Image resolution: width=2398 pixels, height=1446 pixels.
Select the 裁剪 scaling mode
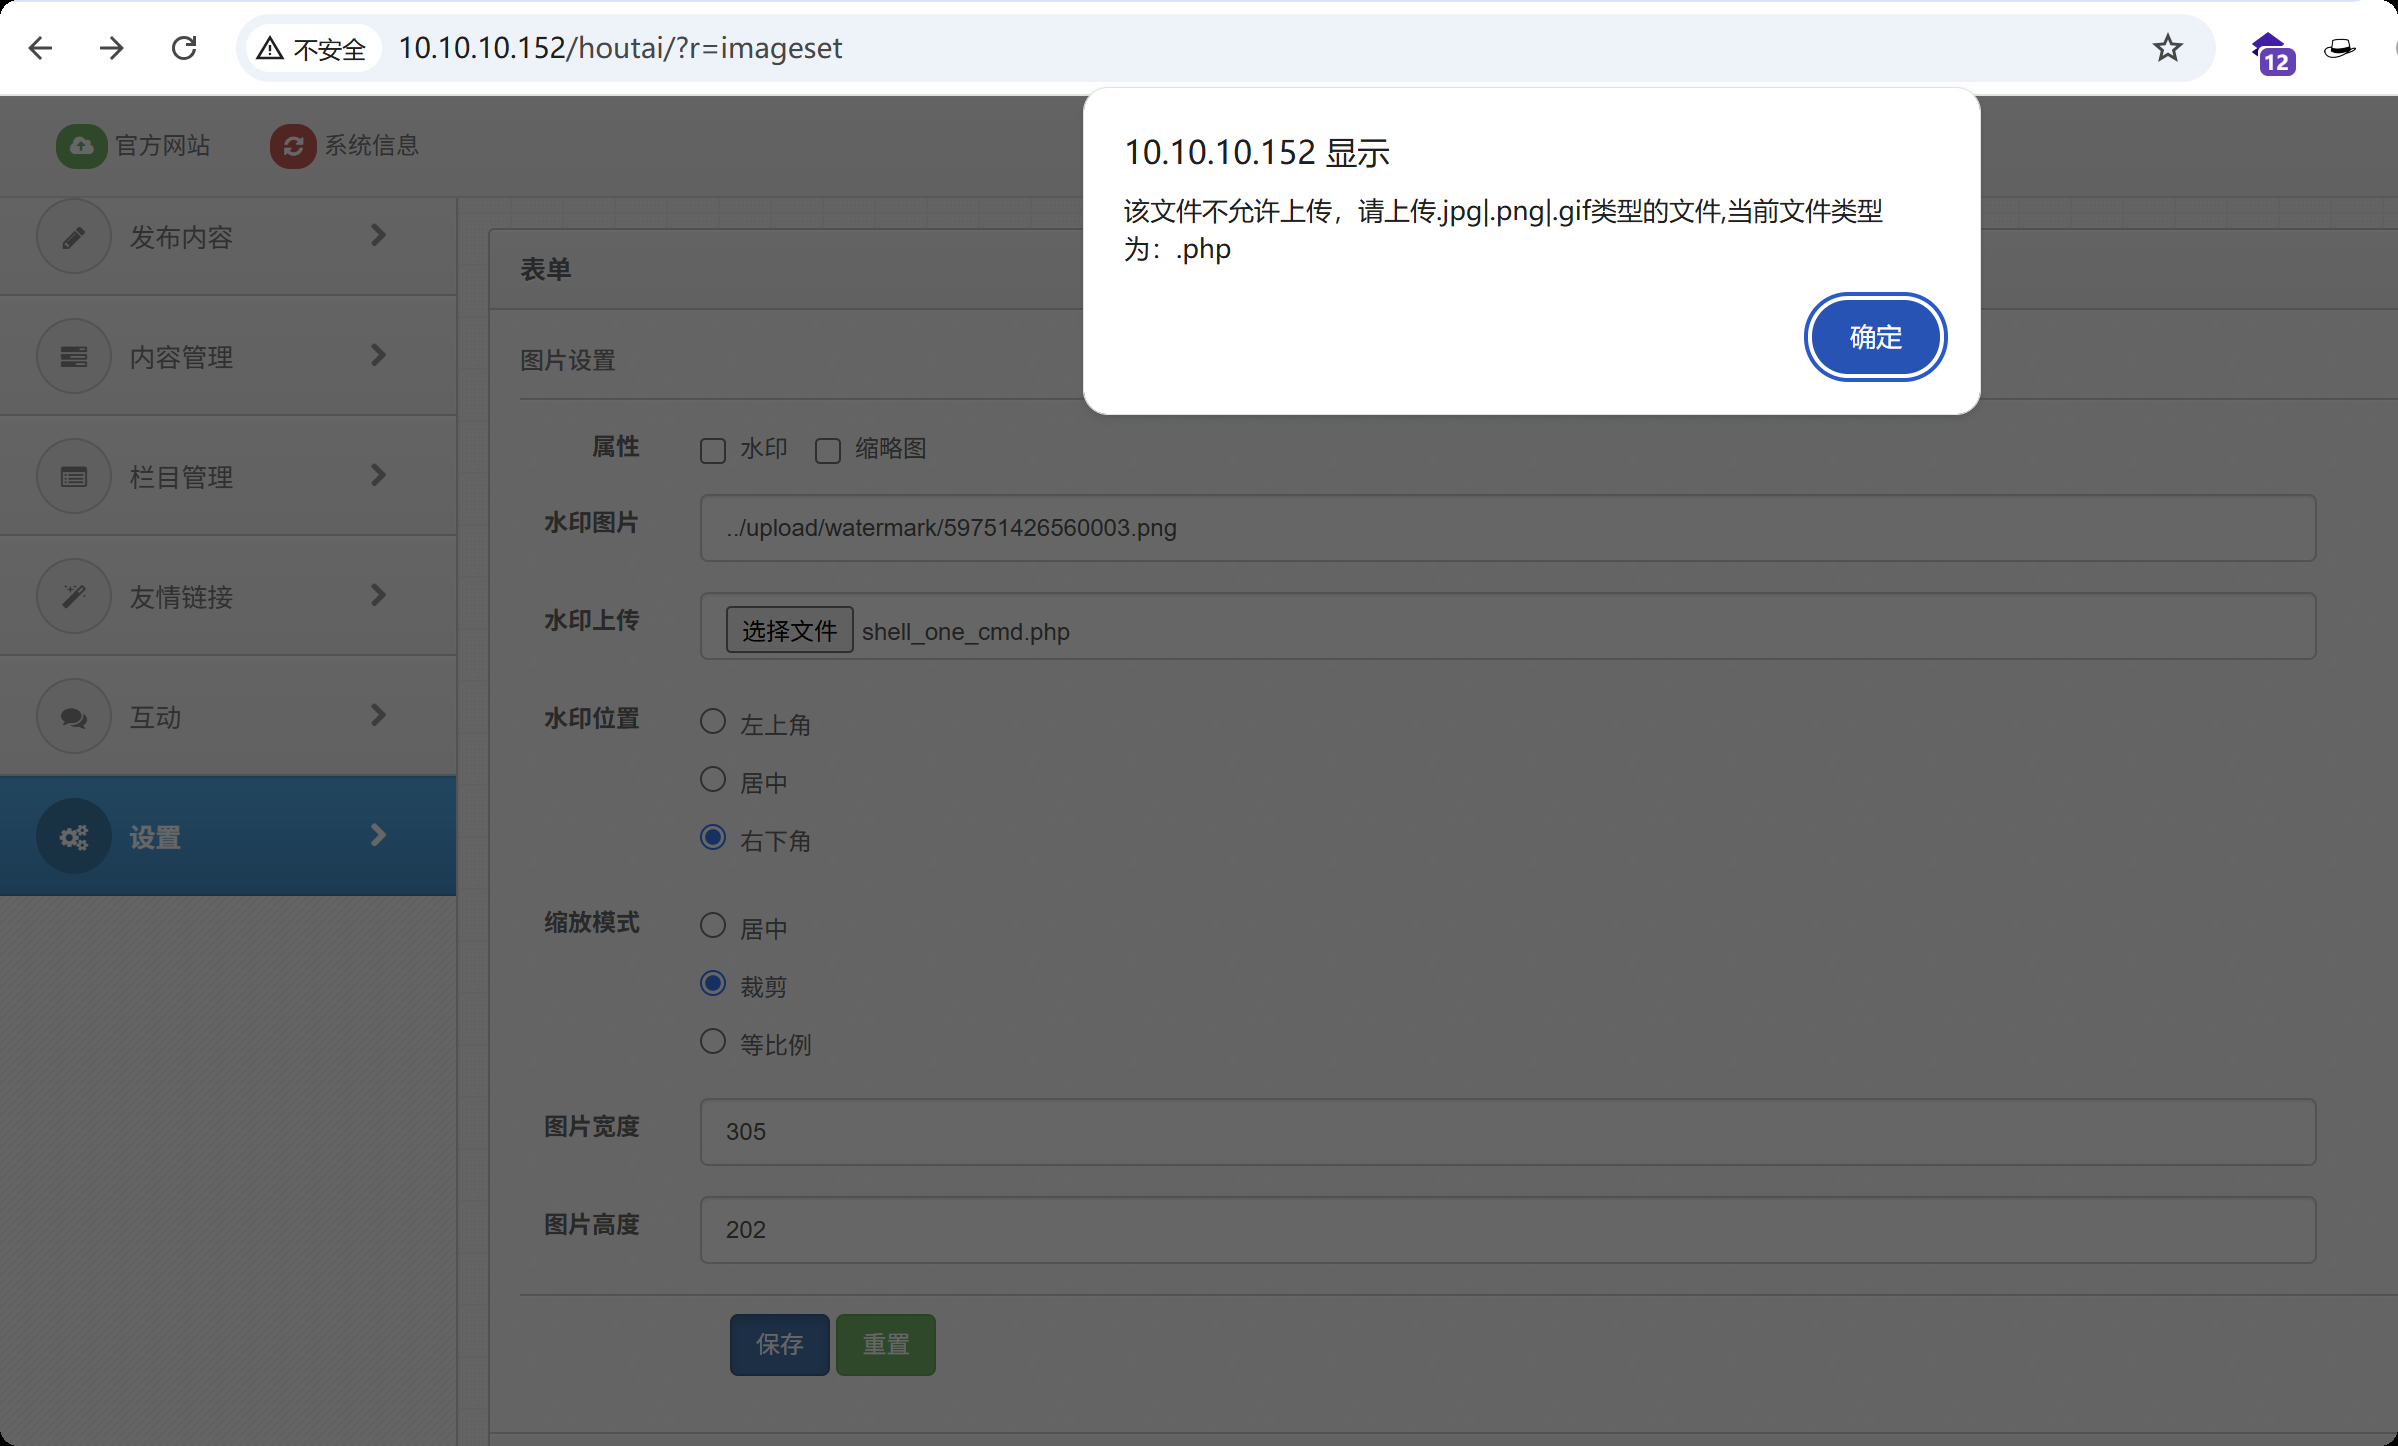[x=713, y=984]
